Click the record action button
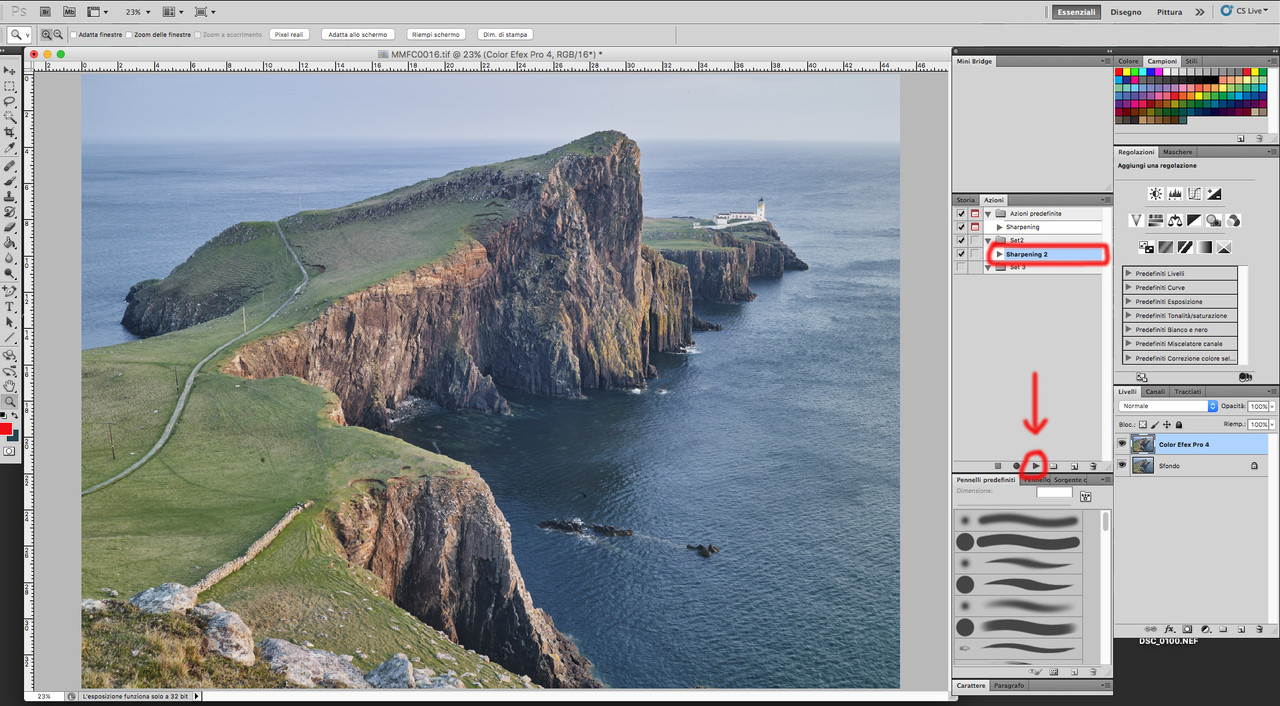 coord(1016,466)
